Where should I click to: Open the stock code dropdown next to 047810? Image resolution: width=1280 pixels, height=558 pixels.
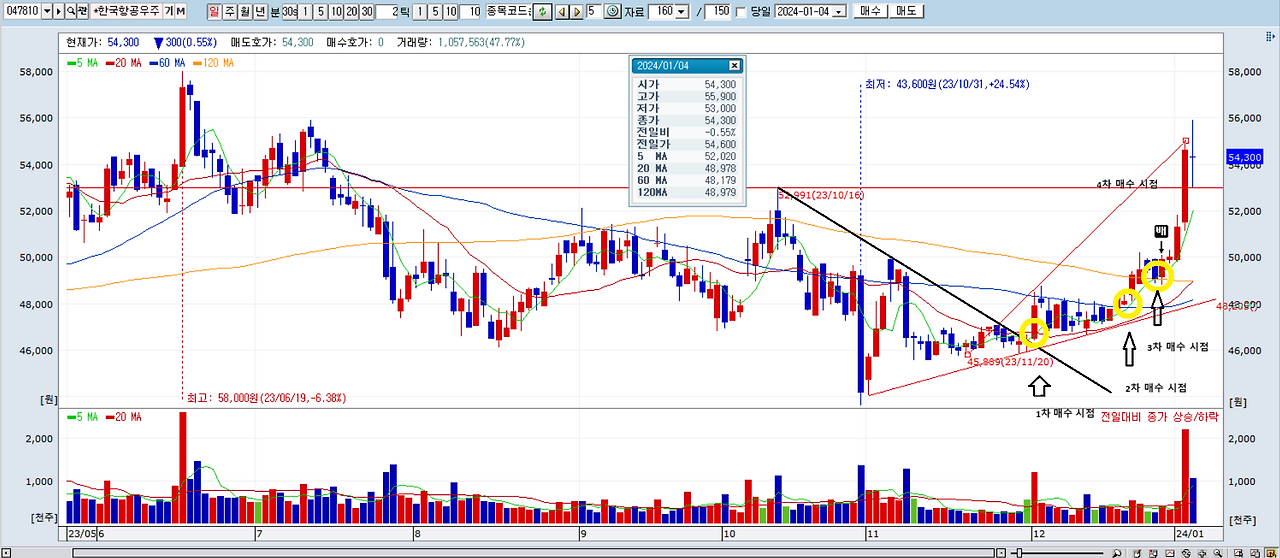click(x=47, y=11)
